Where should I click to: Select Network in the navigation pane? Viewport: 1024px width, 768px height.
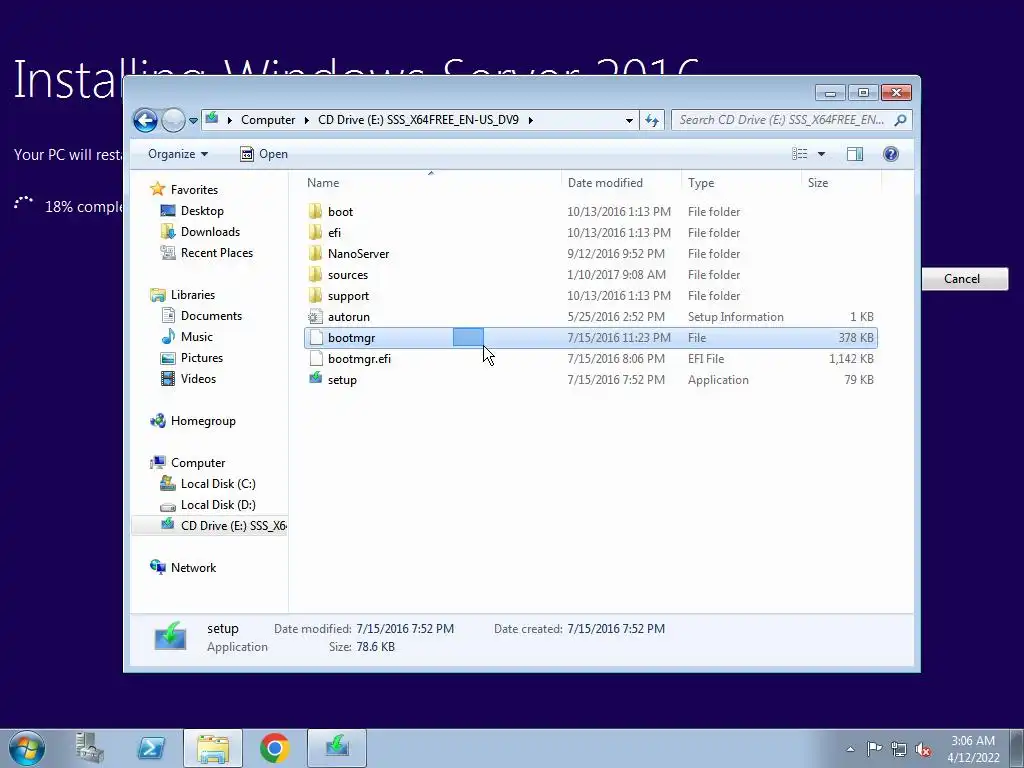click(193, 568)
